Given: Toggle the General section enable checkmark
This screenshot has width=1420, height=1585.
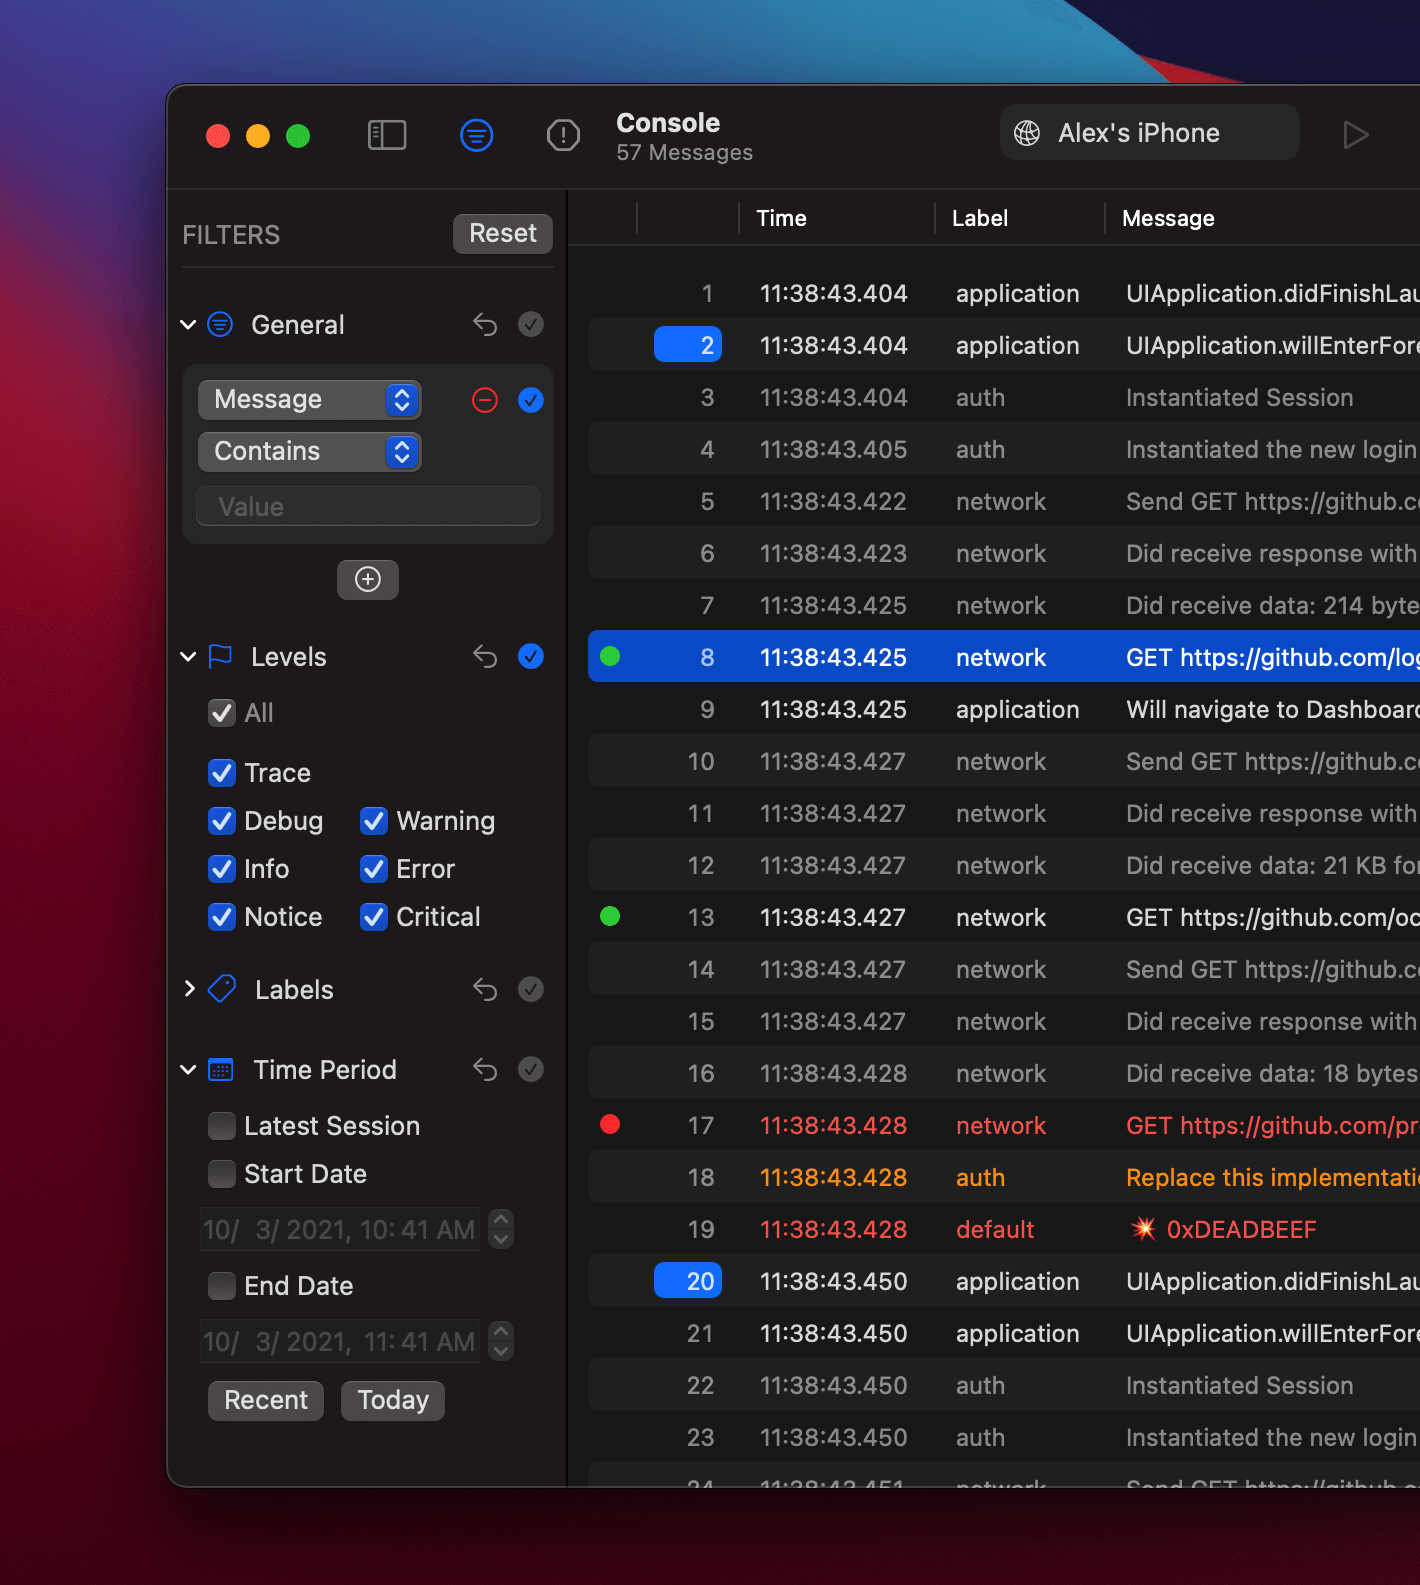Looking at the screenshot, I should (x=531, y=324).
